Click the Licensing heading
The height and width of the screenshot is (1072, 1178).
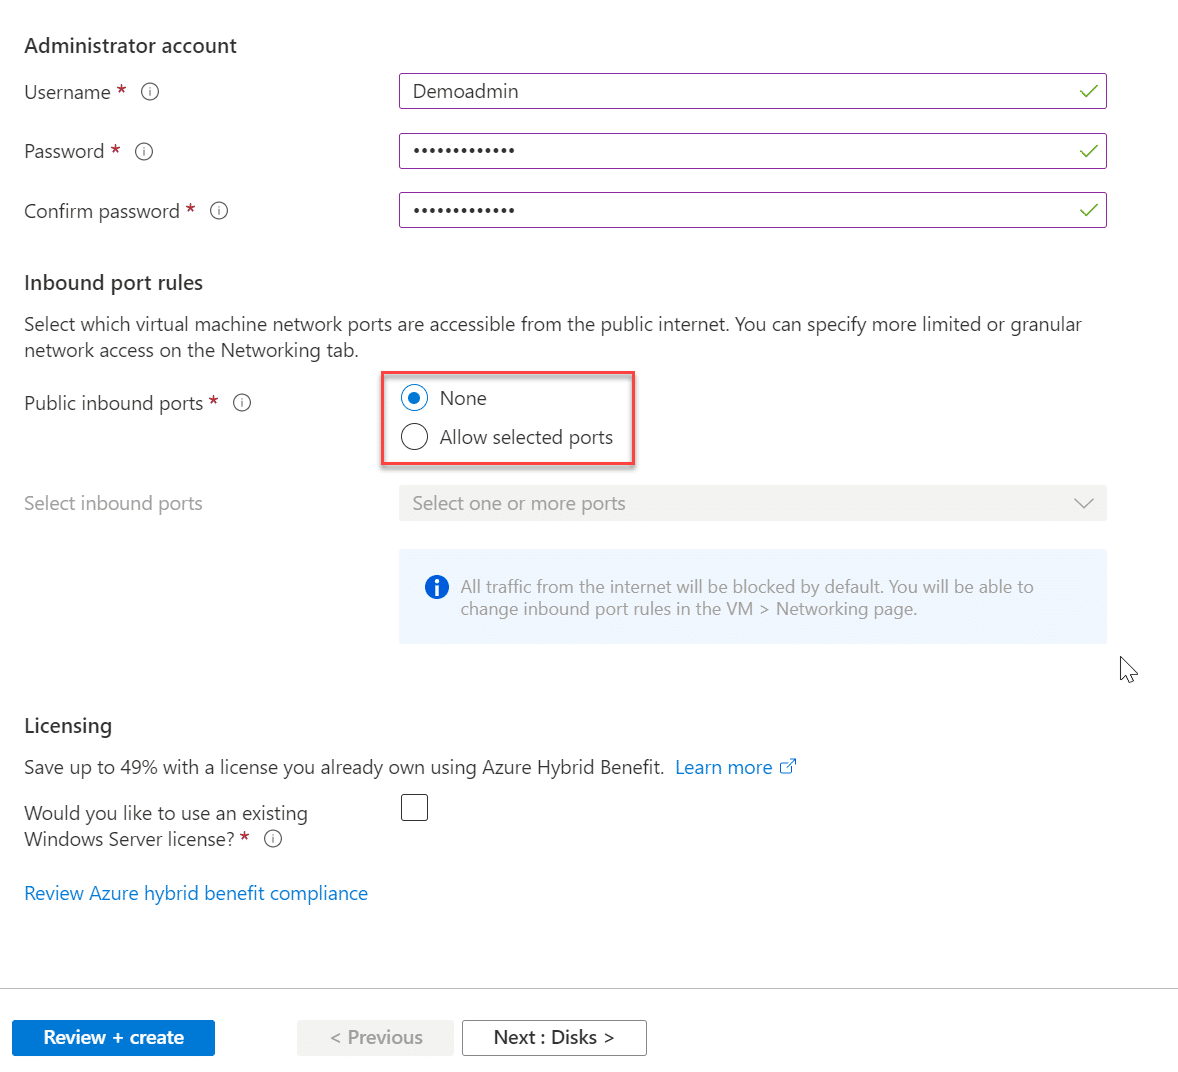[68, 726]
